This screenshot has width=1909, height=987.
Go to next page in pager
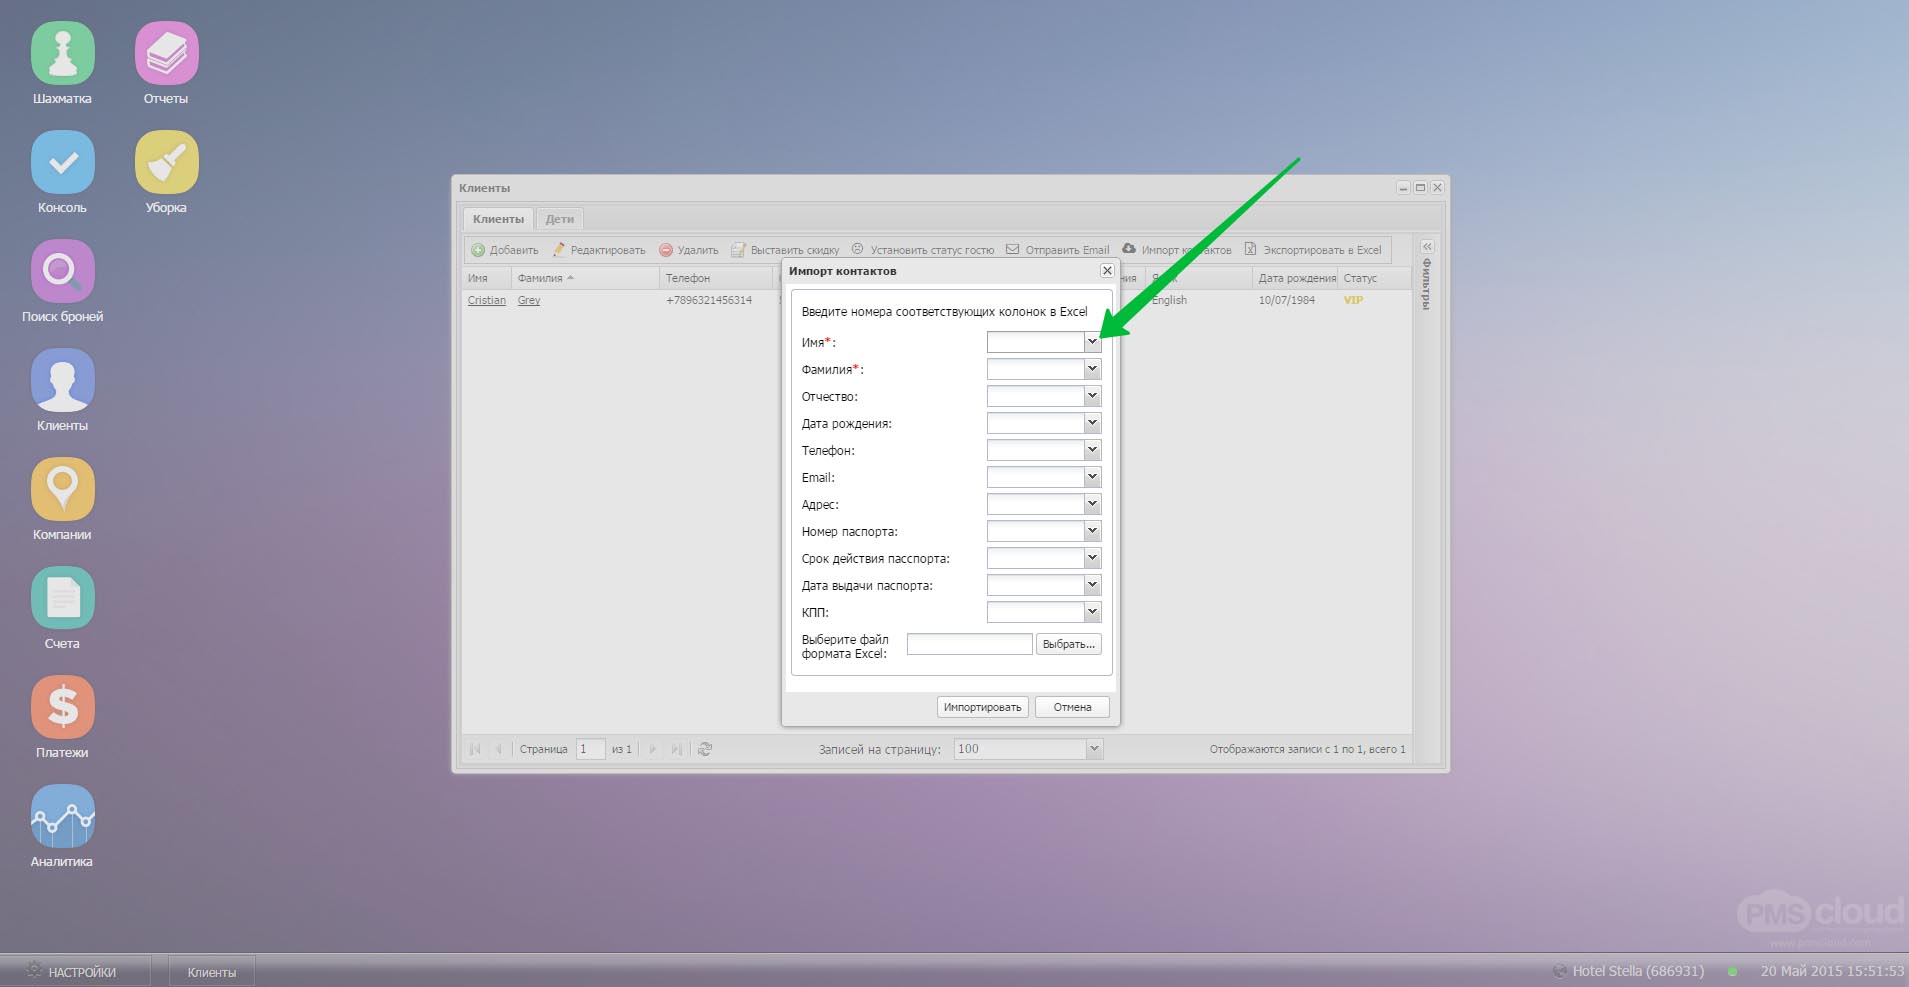[653, 749]
